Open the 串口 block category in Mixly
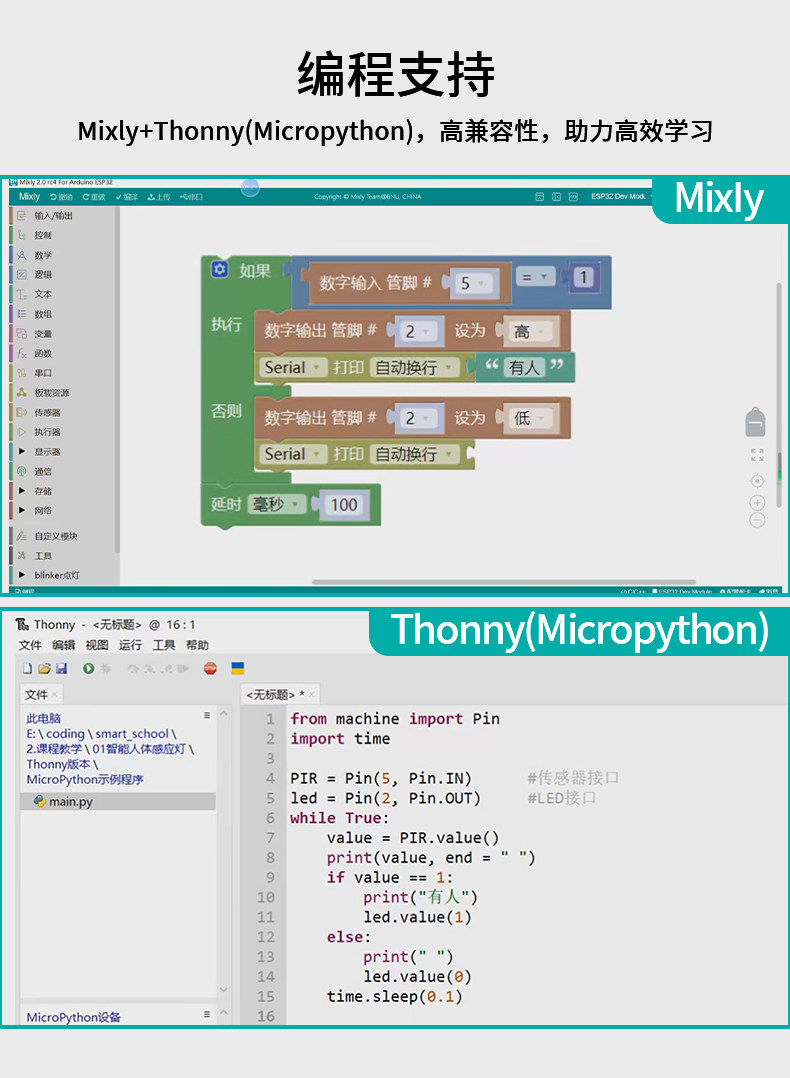 pyautogui.click(x=43, y=373)
